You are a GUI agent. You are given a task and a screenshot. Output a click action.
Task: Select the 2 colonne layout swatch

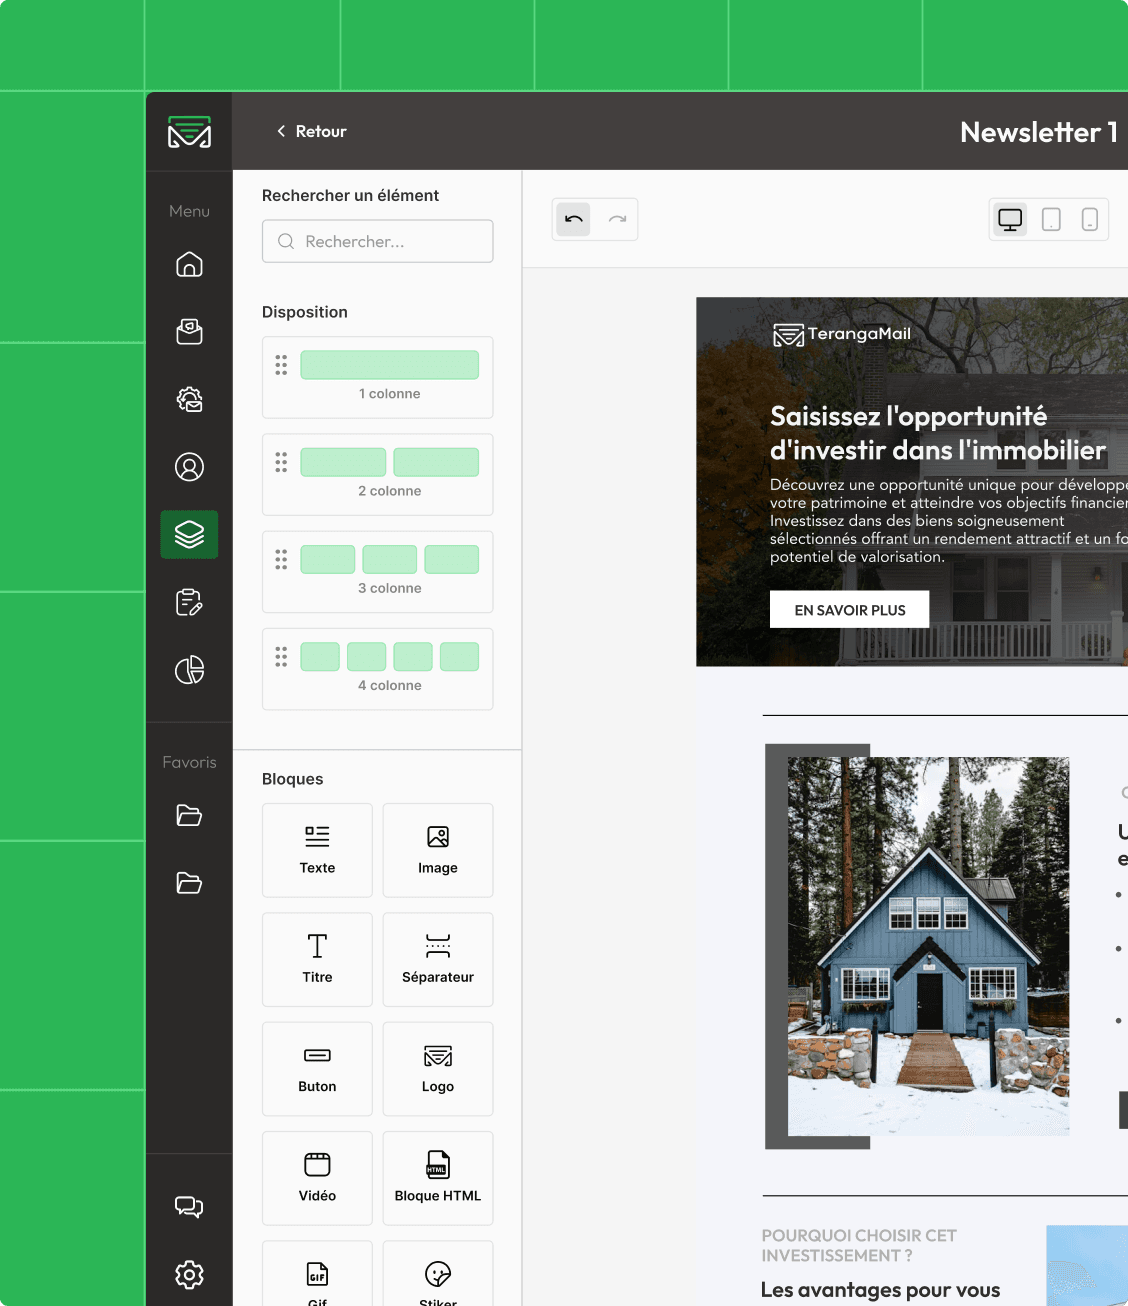377,474
